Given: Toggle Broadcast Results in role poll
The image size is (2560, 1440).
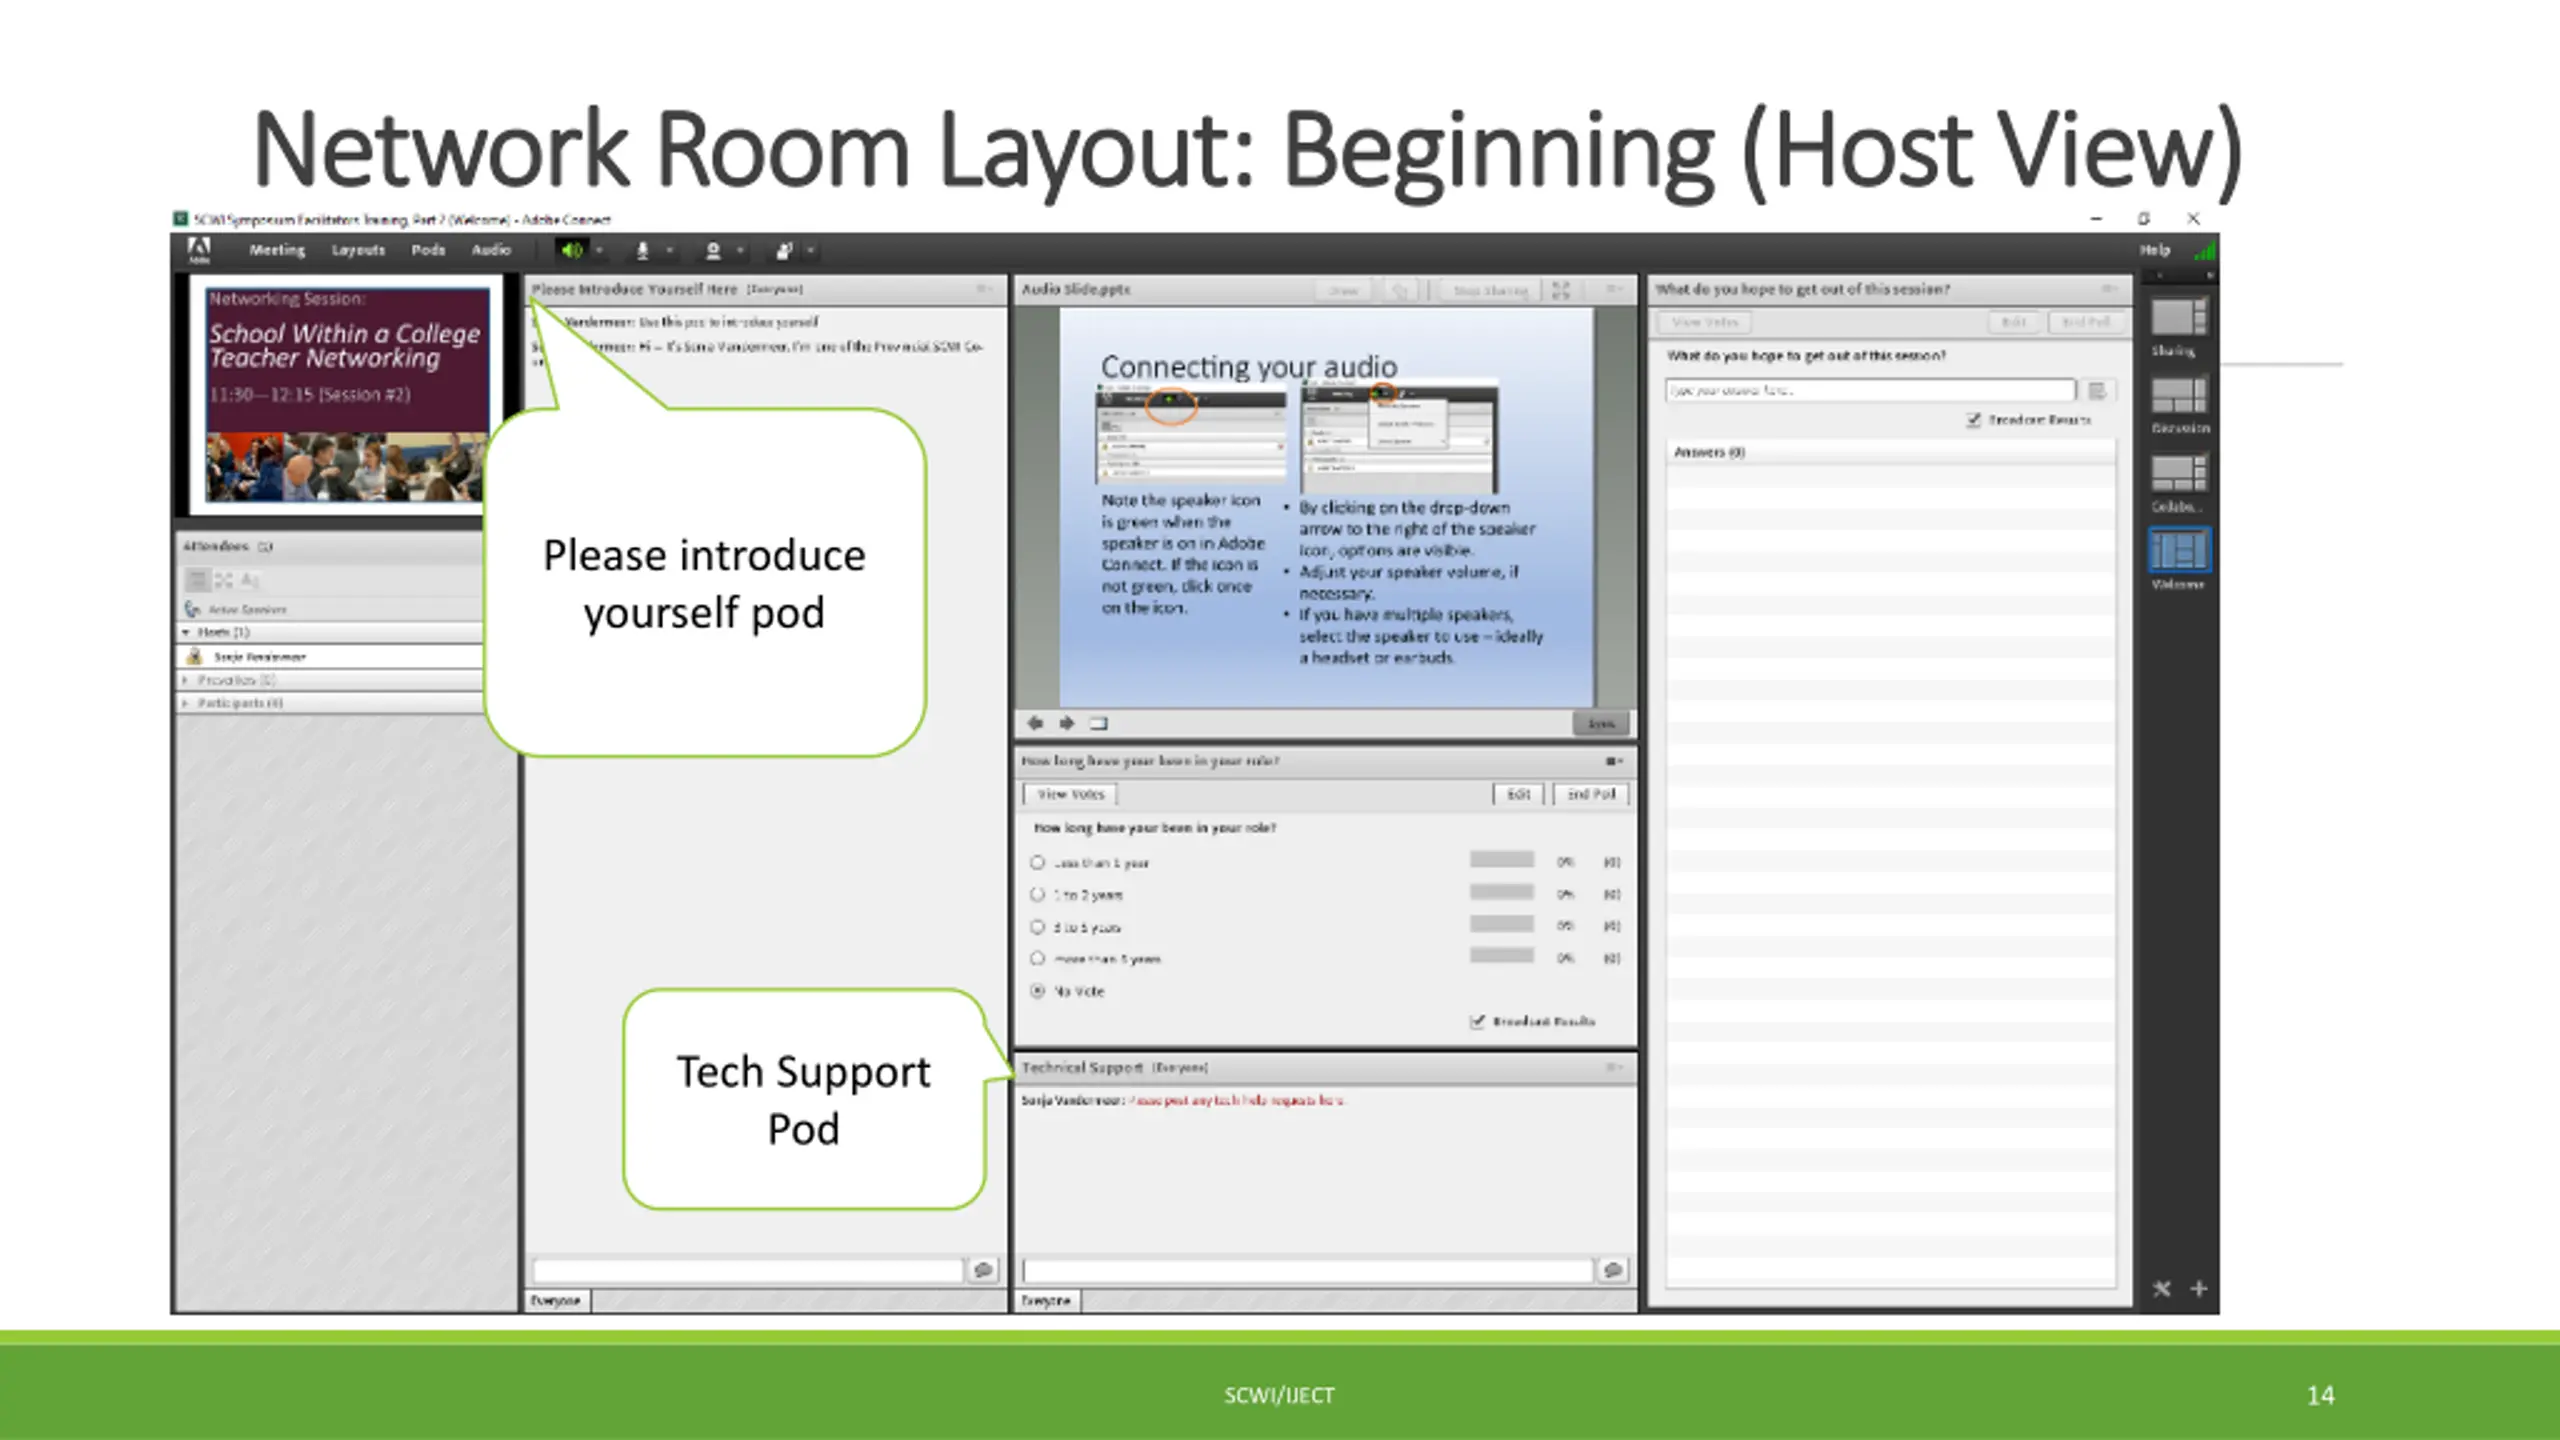Looking at the screenshot, I should click(1477, 1021).
